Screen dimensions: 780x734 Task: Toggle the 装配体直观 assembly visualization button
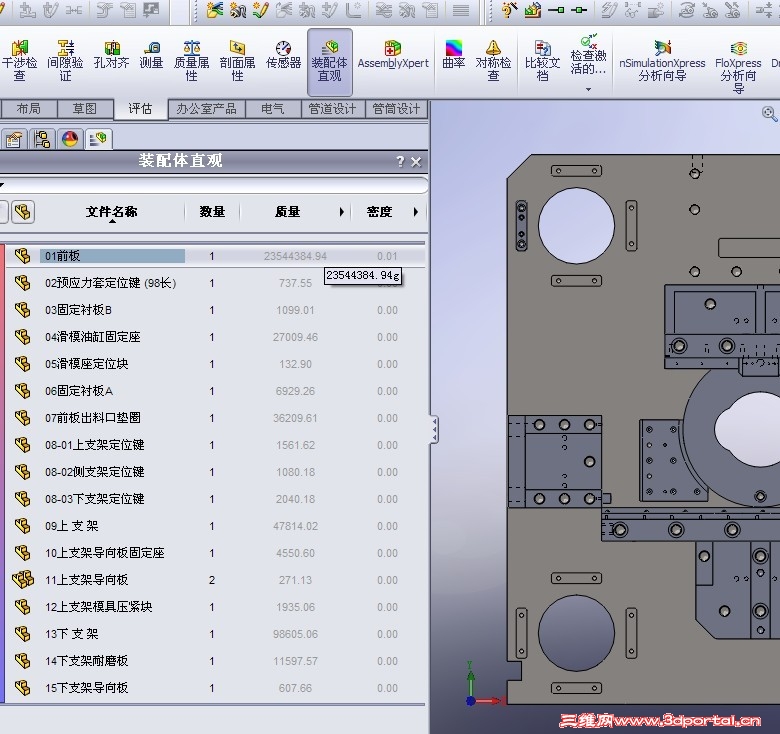click(329, 62)
